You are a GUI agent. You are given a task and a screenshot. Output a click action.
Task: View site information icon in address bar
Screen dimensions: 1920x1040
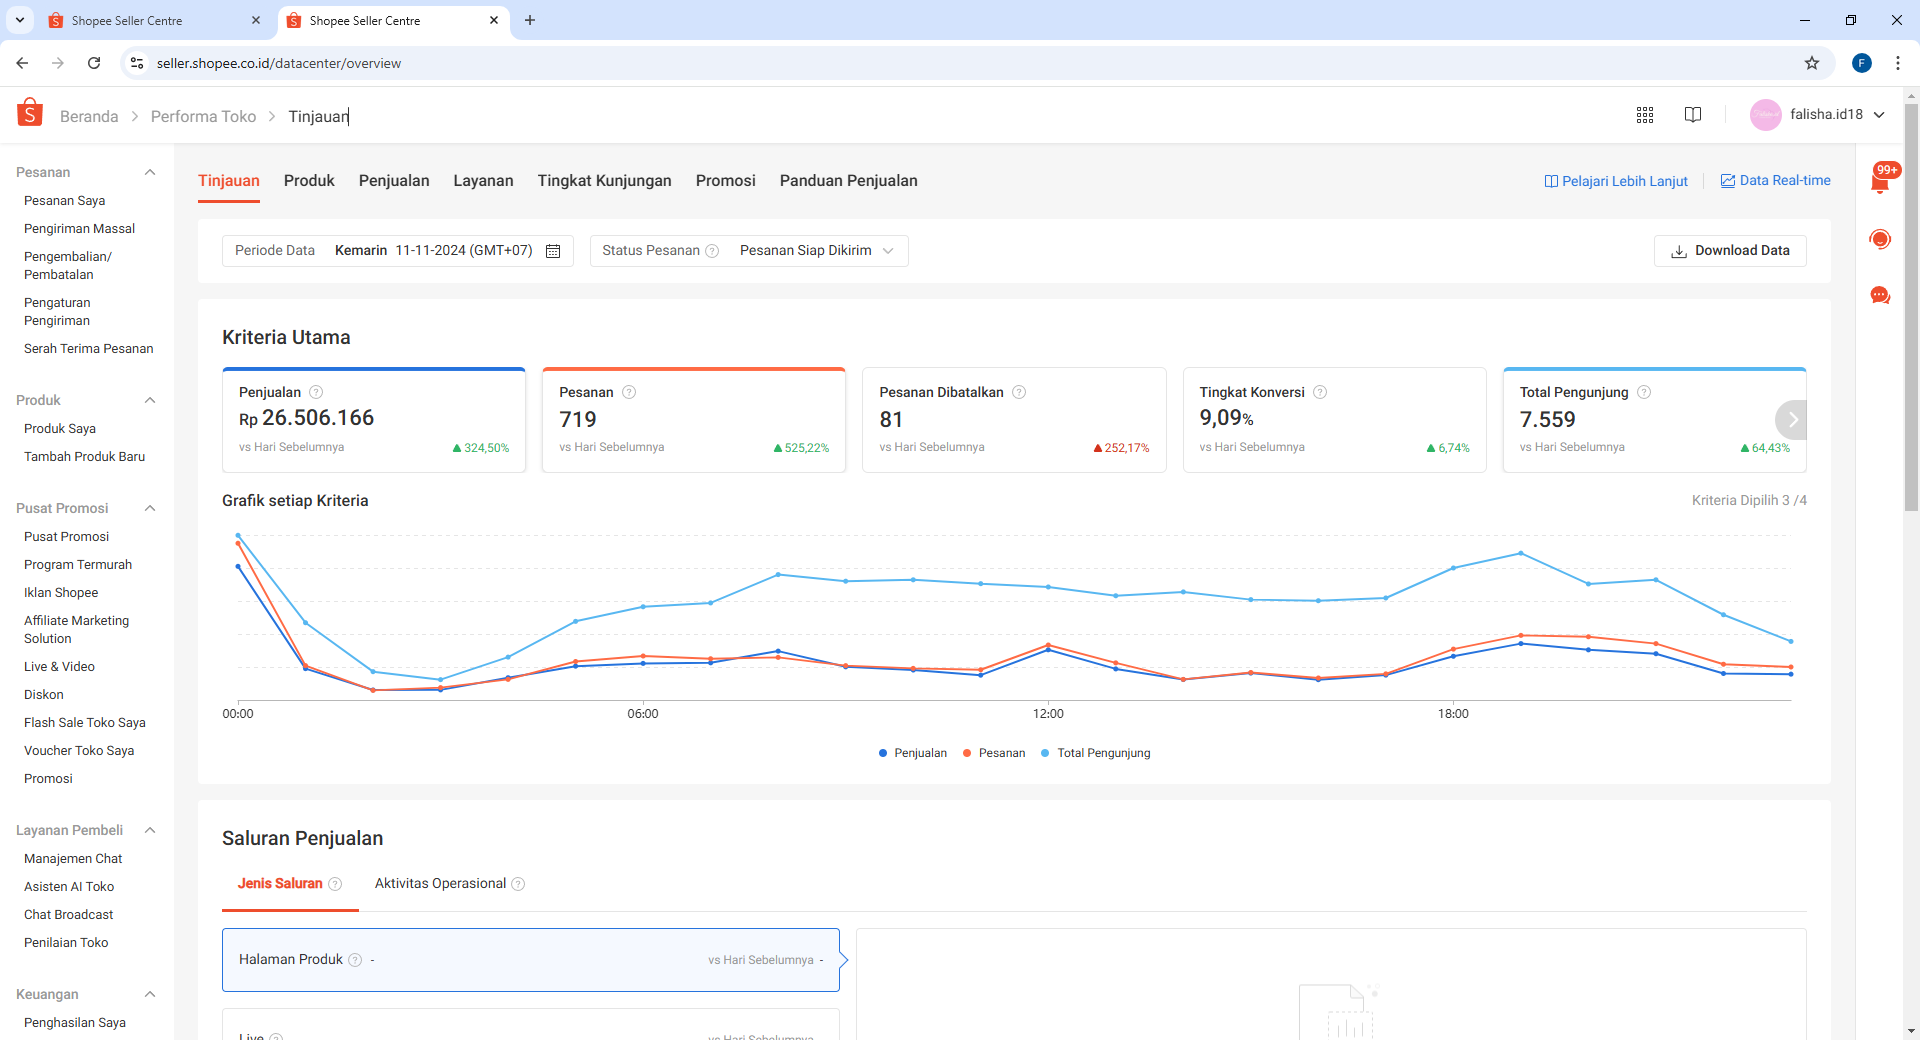(137, 63)
